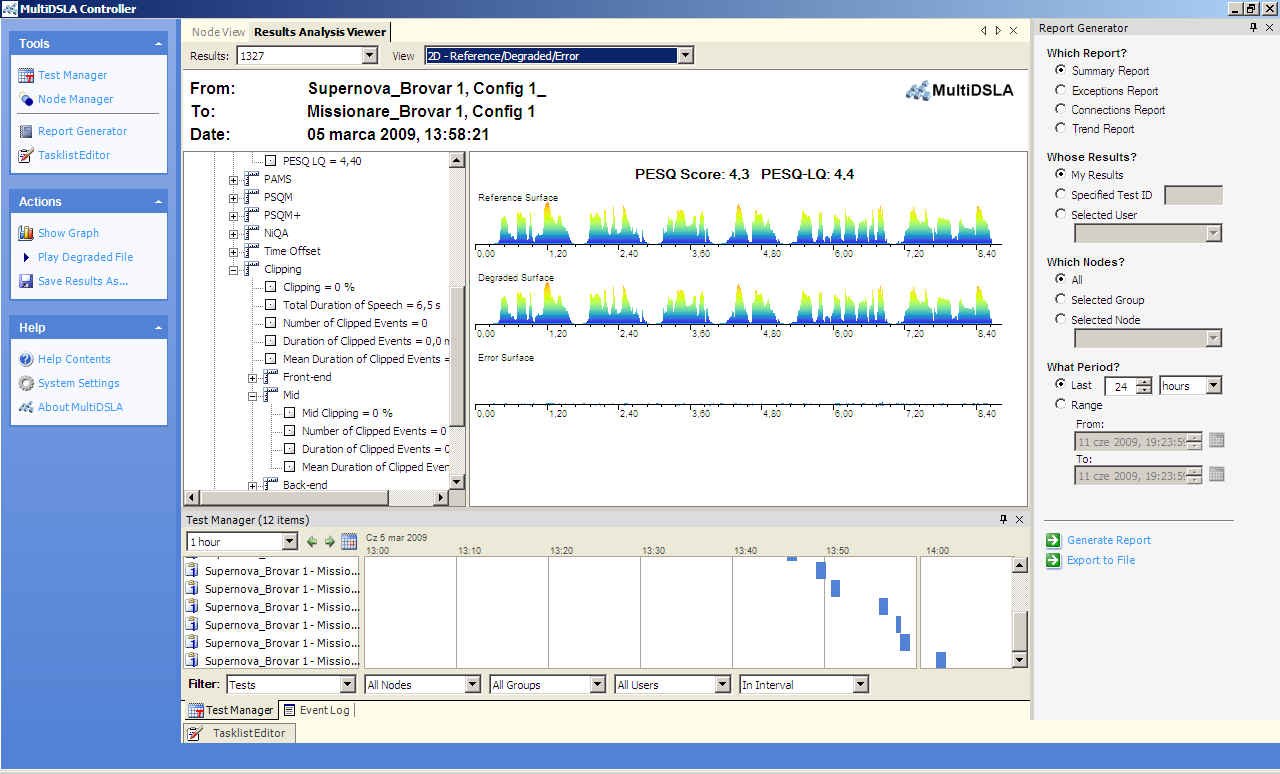Viewport: 1280px width, 774px height.
Task: Click the Report Generator icon in Tools
Action: pos(26,131)
